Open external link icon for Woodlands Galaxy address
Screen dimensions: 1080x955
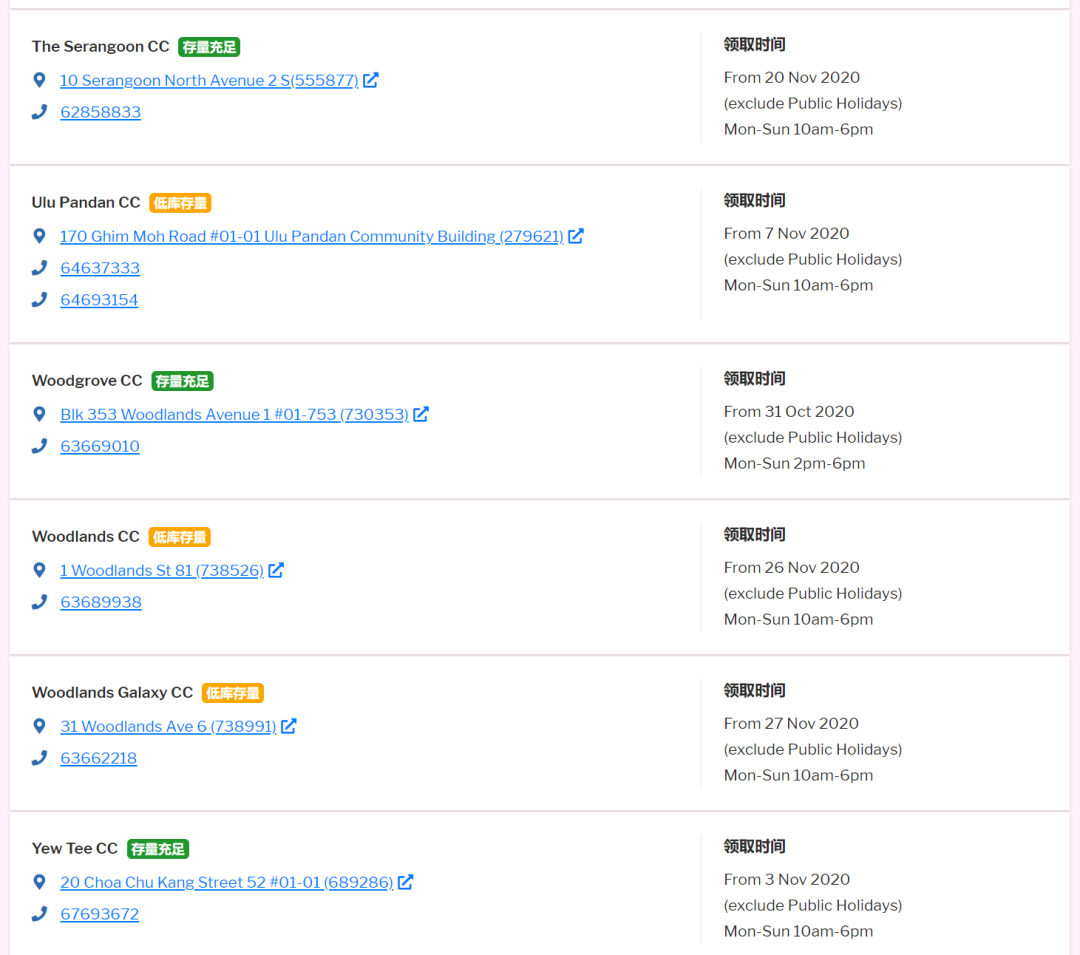click(289, 726)
